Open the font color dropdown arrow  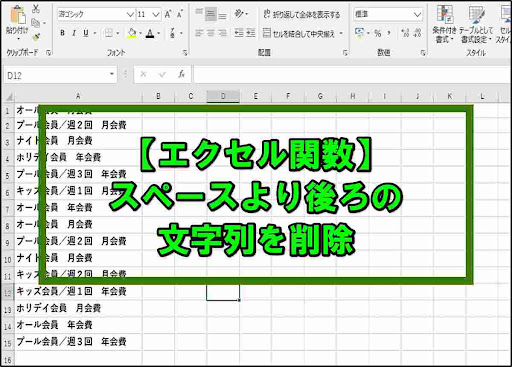pyautogui.click(x=159, y=33)
